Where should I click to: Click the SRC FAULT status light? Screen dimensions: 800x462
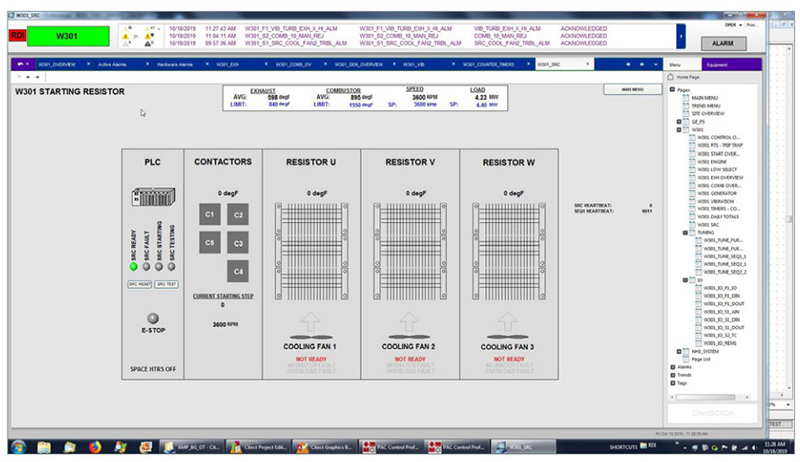pos(146,267)
